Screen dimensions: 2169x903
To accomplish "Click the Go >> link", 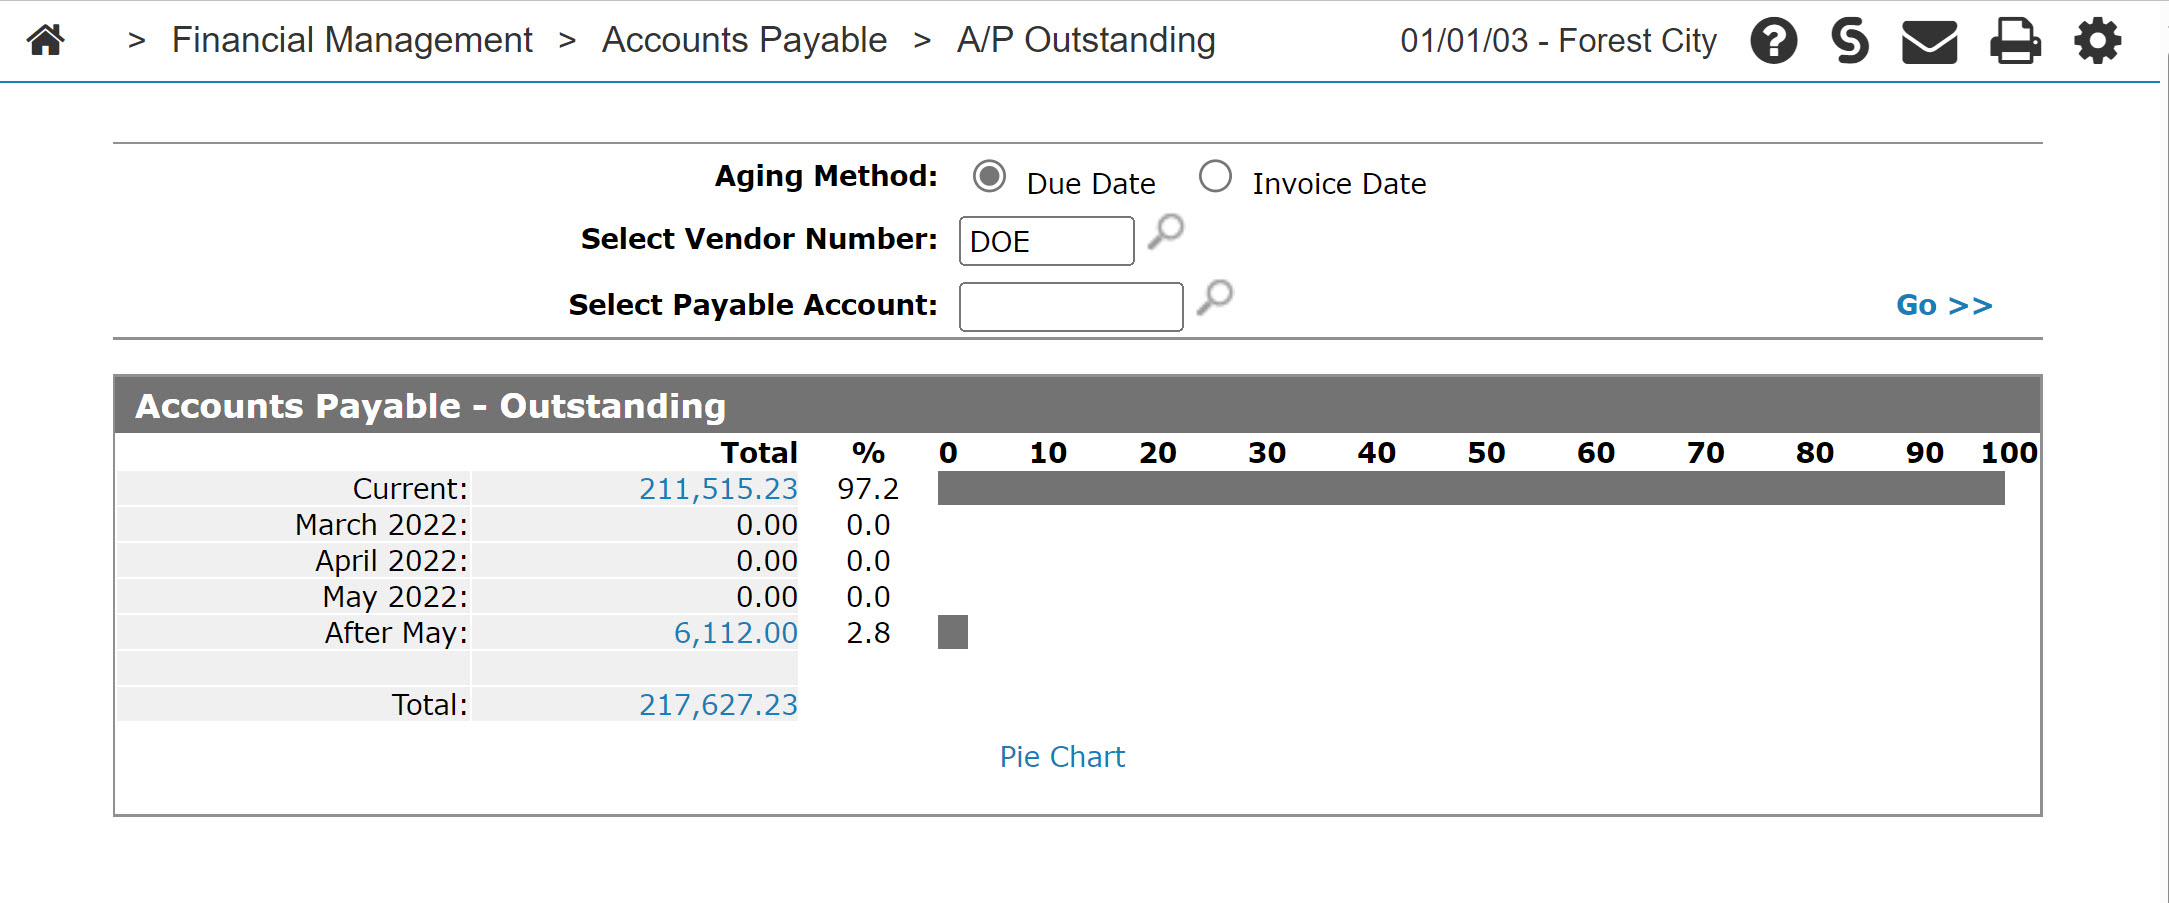I will click(1944, 305).
